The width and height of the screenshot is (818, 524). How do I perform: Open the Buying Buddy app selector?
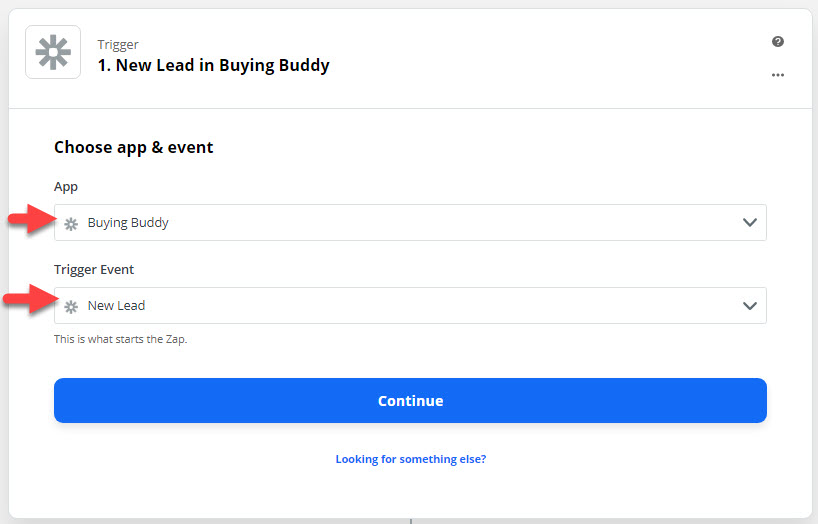click(x=410, y=223)
